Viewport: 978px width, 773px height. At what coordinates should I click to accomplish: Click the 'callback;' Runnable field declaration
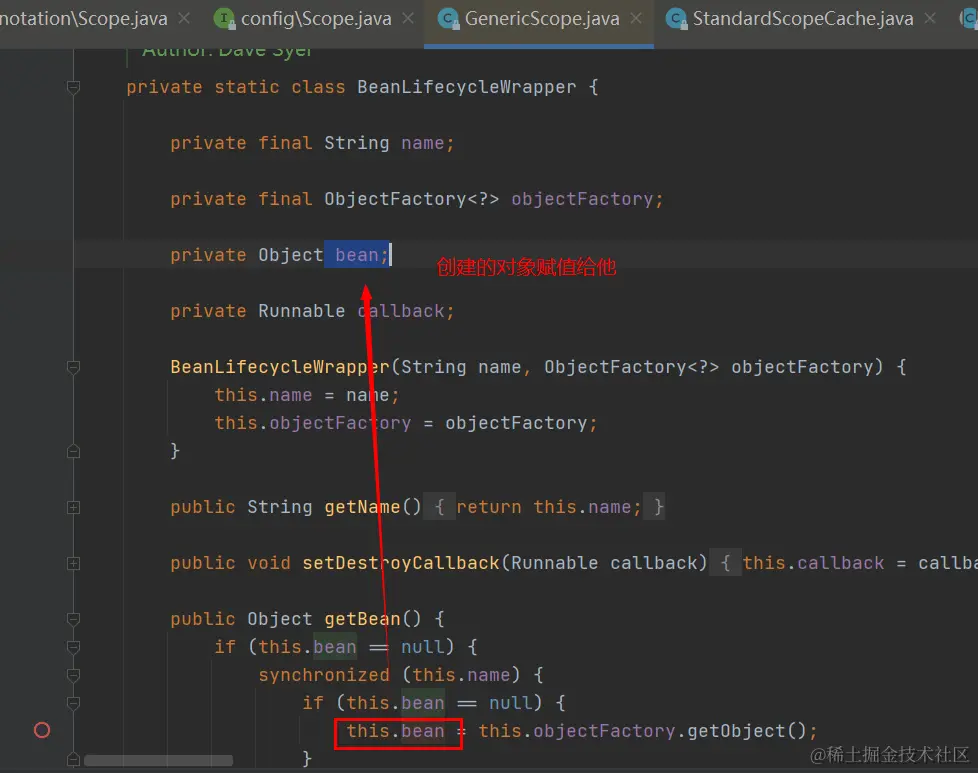[x=405, y=311]
